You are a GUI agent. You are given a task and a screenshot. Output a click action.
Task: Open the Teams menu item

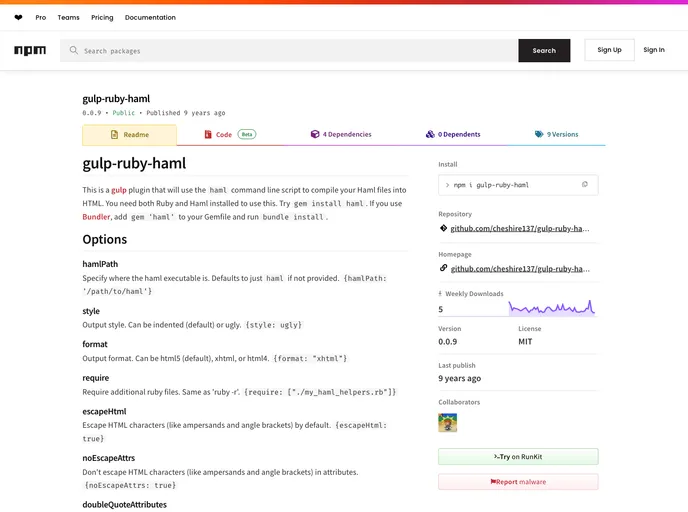coord(68,18)
